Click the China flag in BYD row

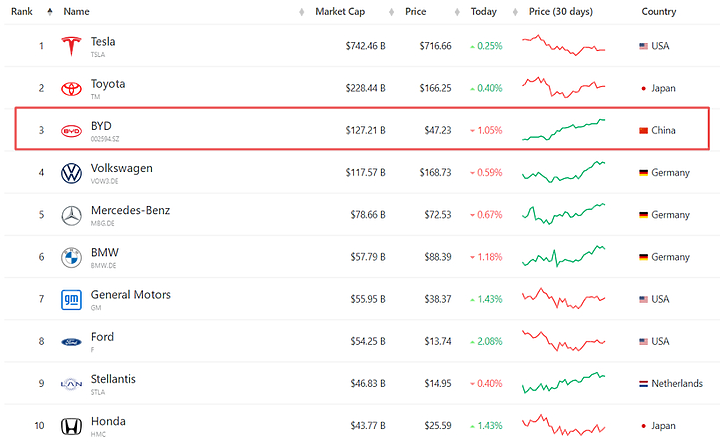[643, 130]
